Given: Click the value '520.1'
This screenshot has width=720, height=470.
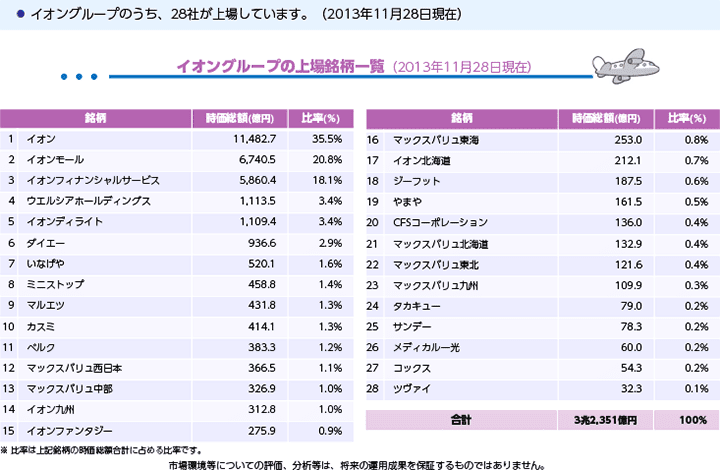Looking at the screenshot, I should coord(262,264).
